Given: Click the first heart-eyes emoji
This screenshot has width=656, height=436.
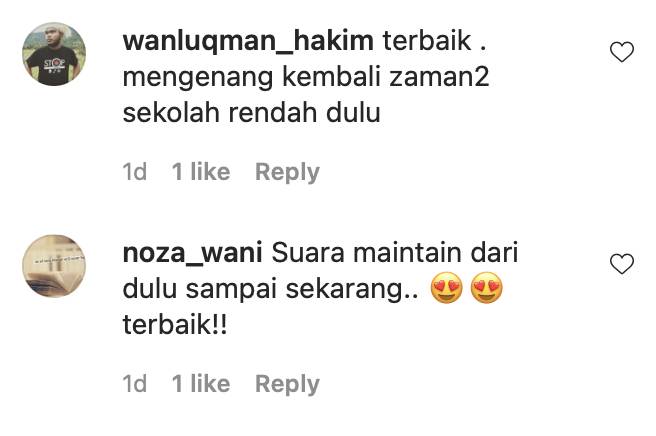Looking at the screenshot, I should pos(447,288).
